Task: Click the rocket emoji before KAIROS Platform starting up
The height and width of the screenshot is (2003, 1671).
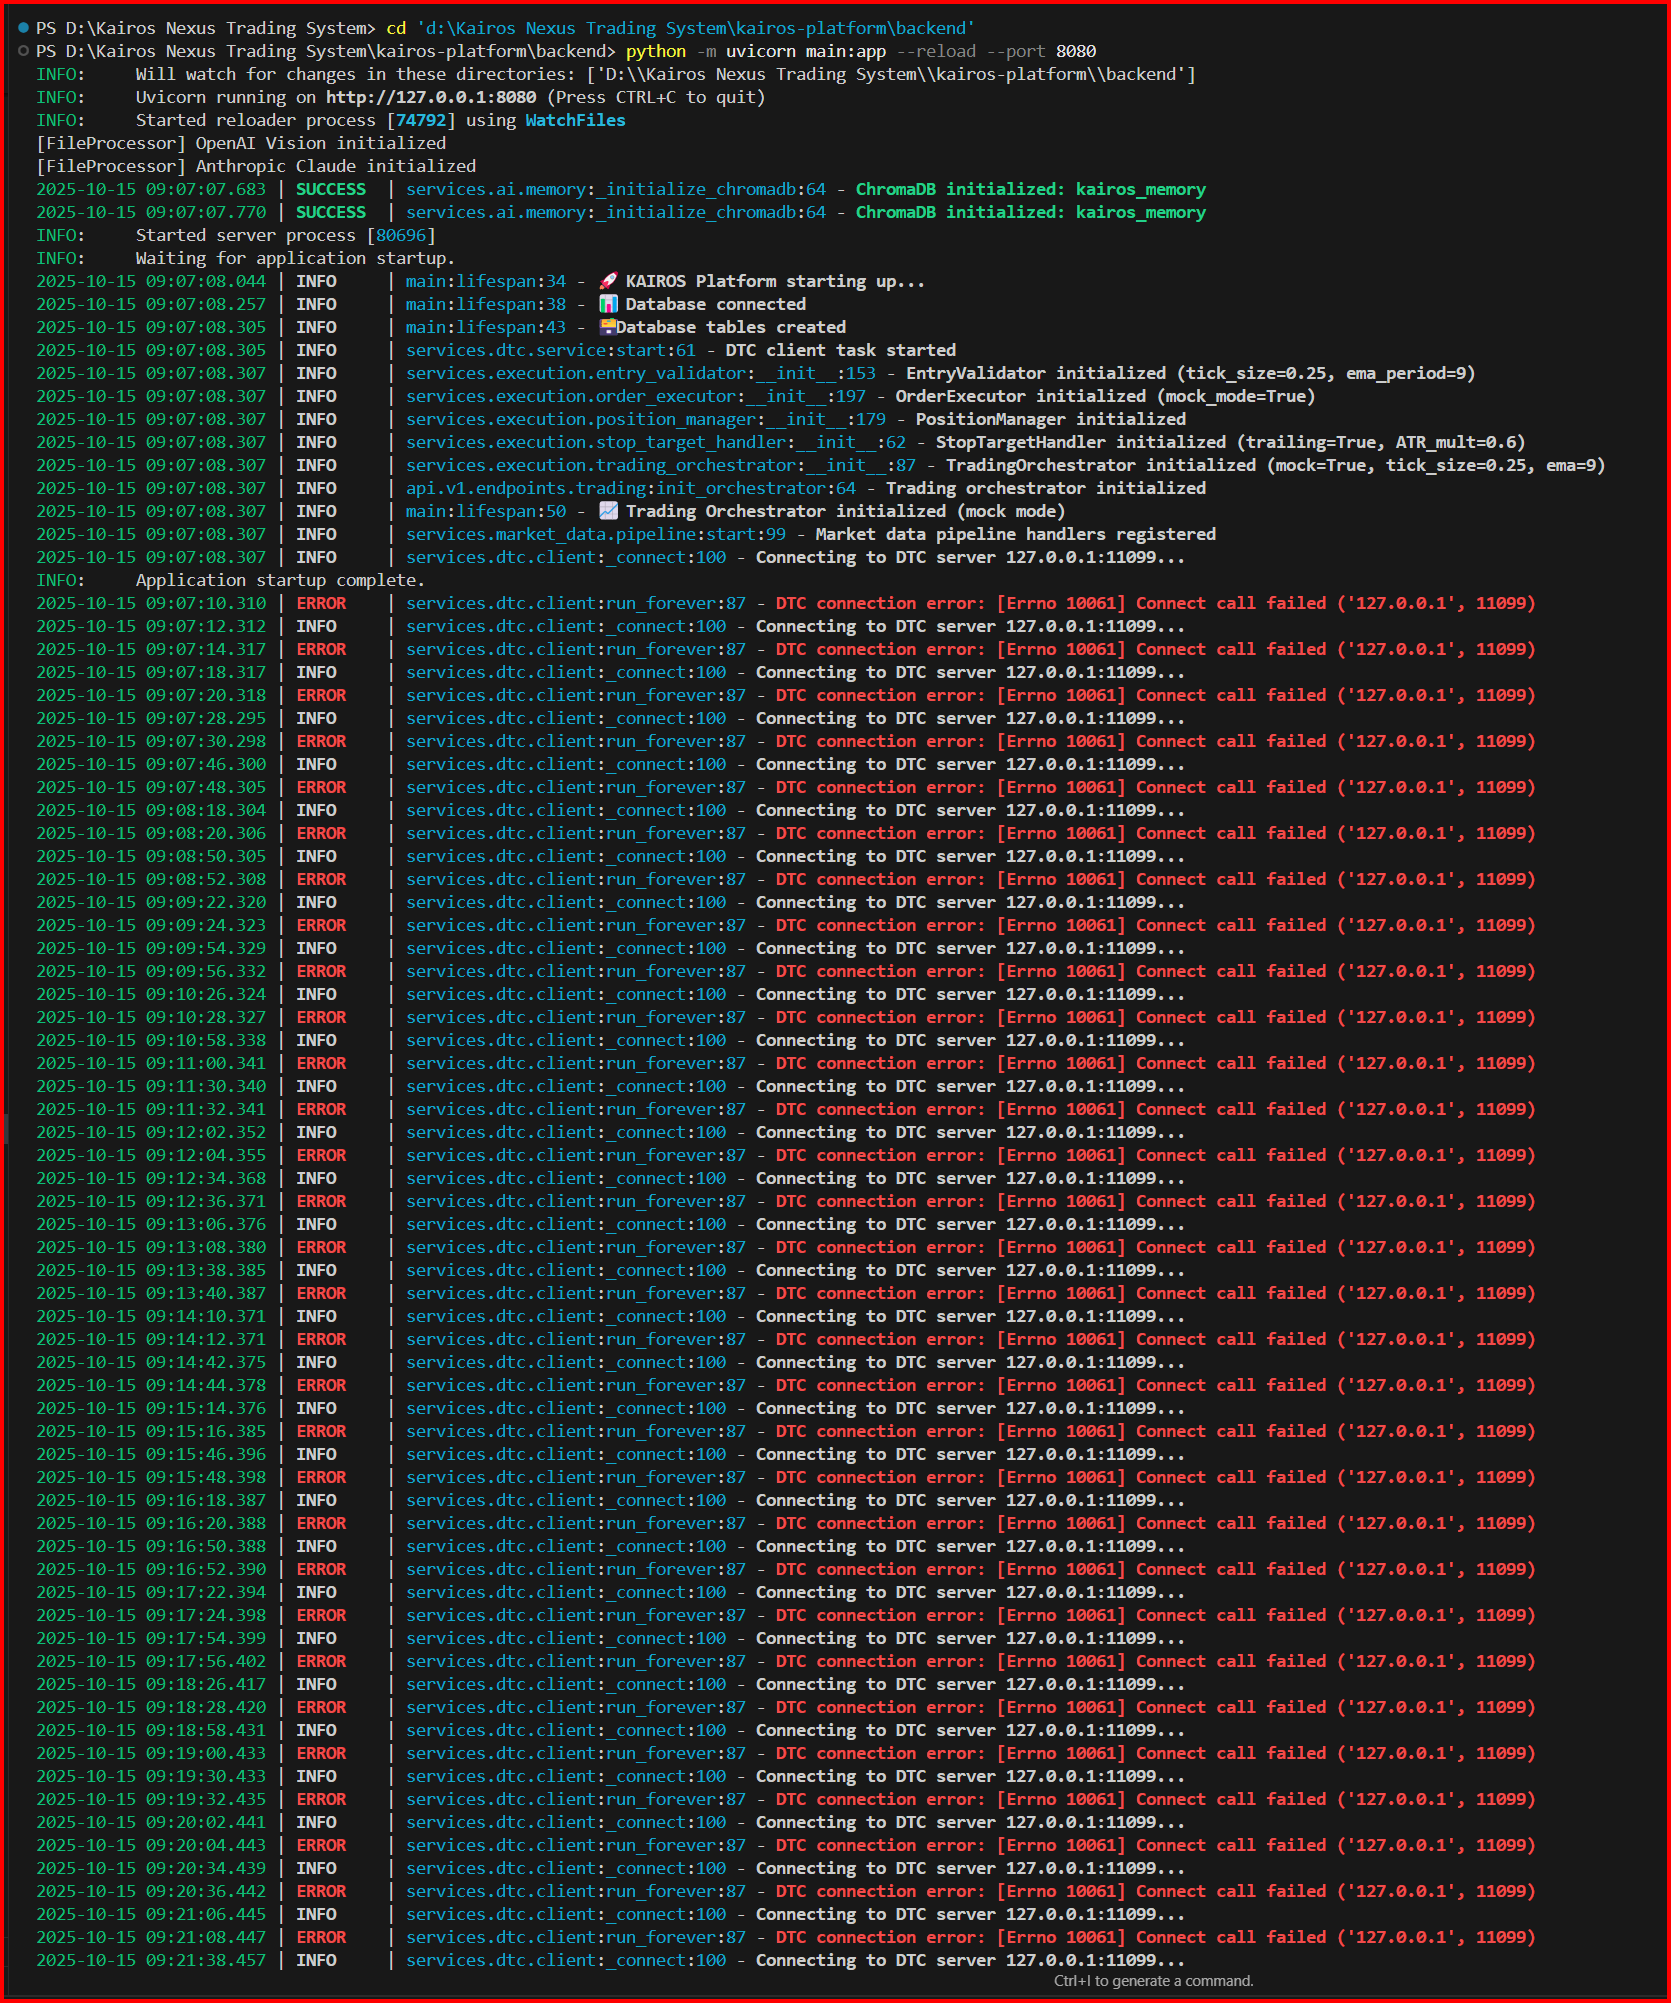Action: pos(608,281)
